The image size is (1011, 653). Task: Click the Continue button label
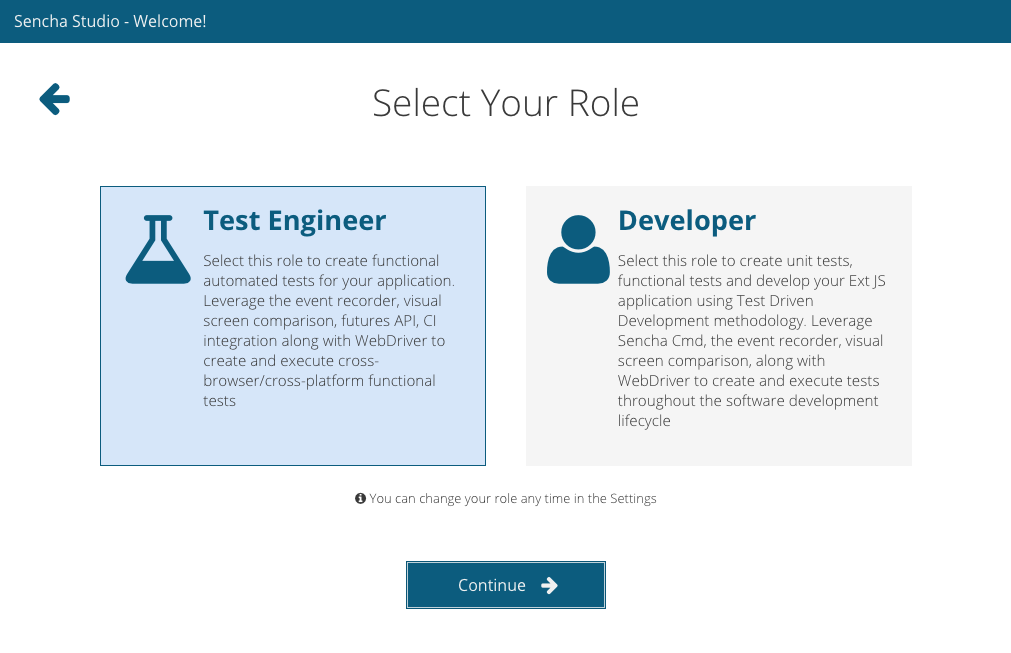(492, 585)
